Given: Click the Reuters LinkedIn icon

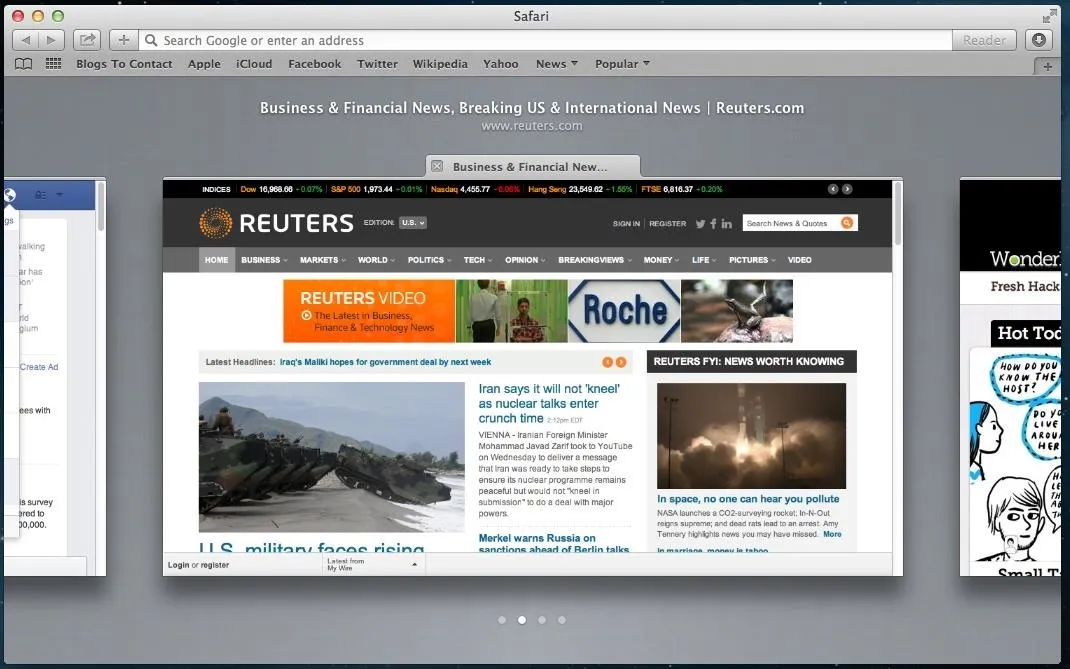Looking at the screenshot, I should point(726,223).
